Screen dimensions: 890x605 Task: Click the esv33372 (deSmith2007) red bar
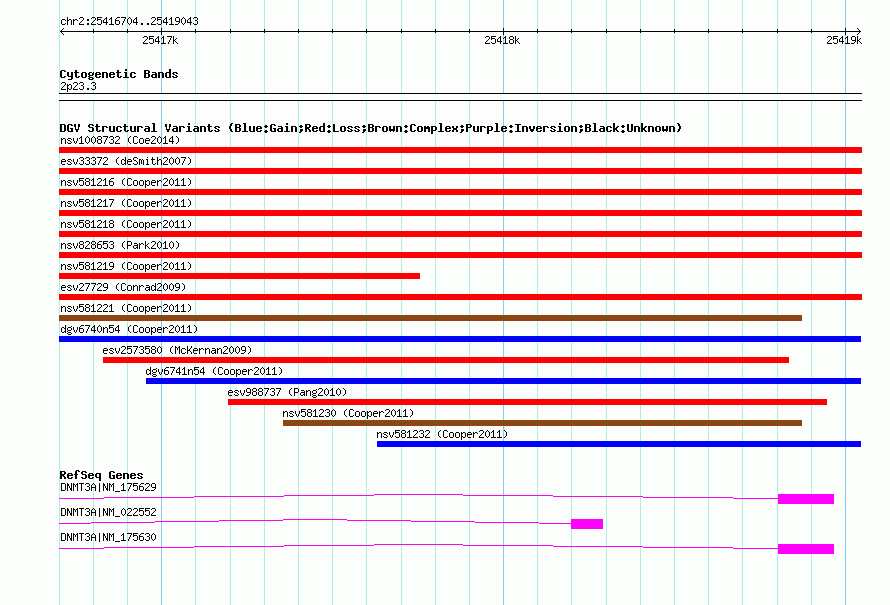[460, 171]
